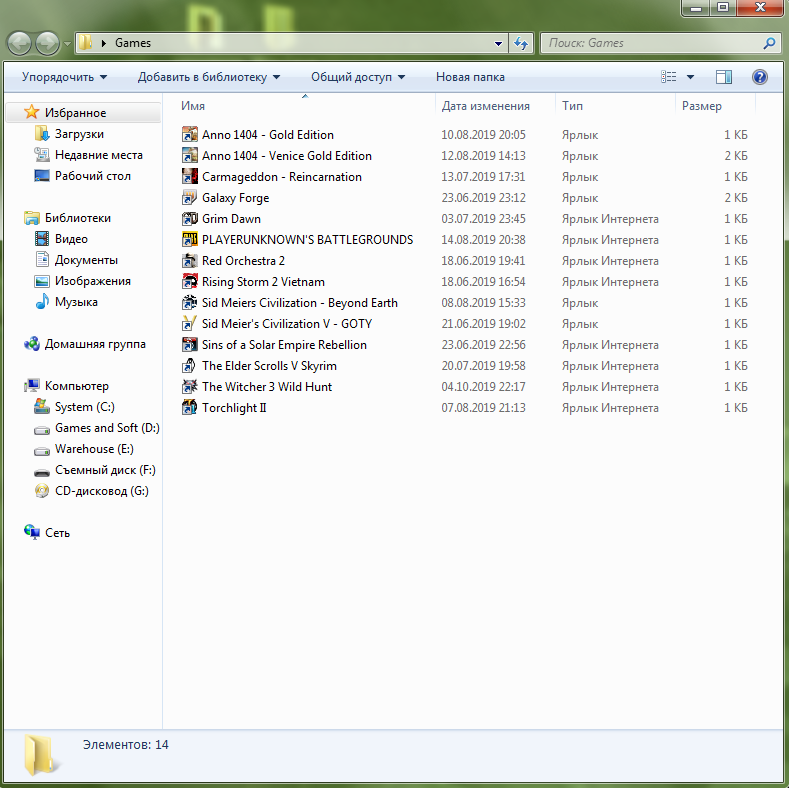Click the back navigation arrow button
This screenshot has width=789, height=788.
pos(20,44)
